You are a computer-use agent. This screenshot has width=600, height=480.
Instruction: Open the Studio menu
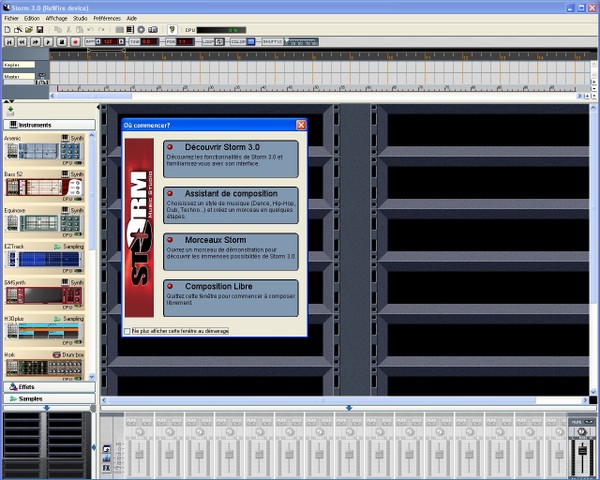click(x=80, y=18)
